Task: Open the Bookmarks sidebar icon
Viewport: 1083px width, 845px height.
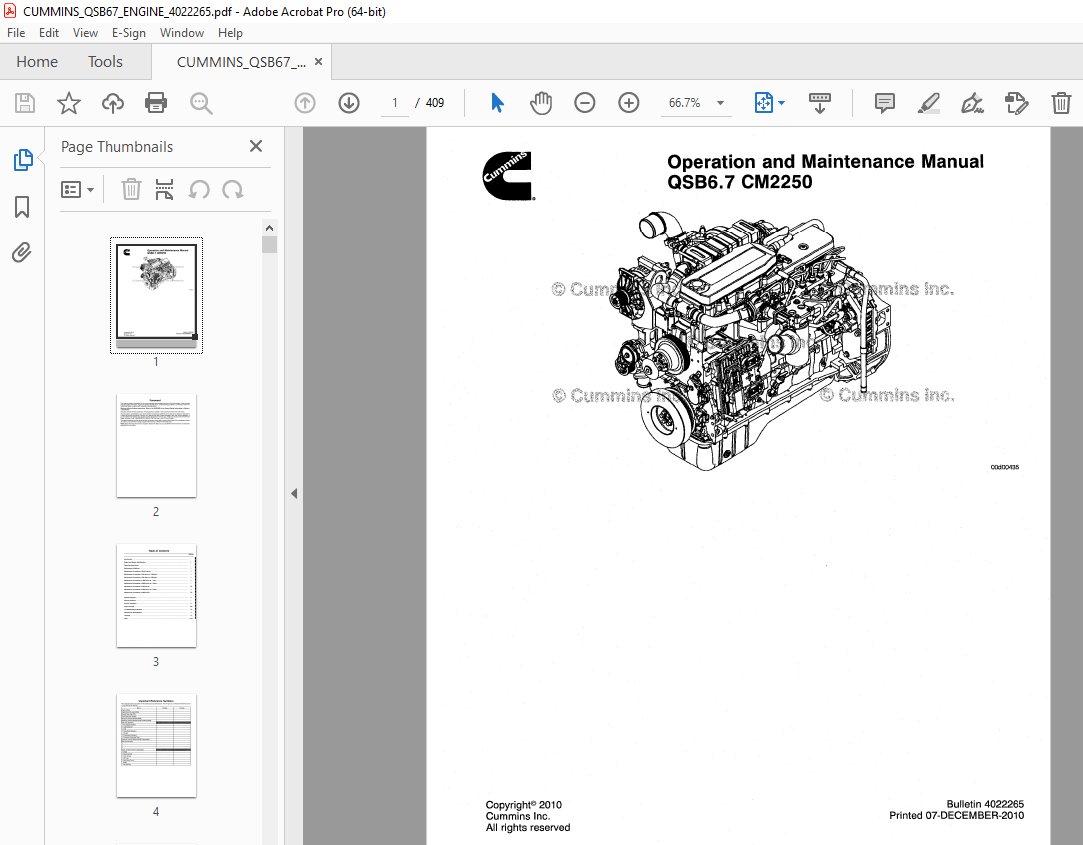Action: [22, 207]
